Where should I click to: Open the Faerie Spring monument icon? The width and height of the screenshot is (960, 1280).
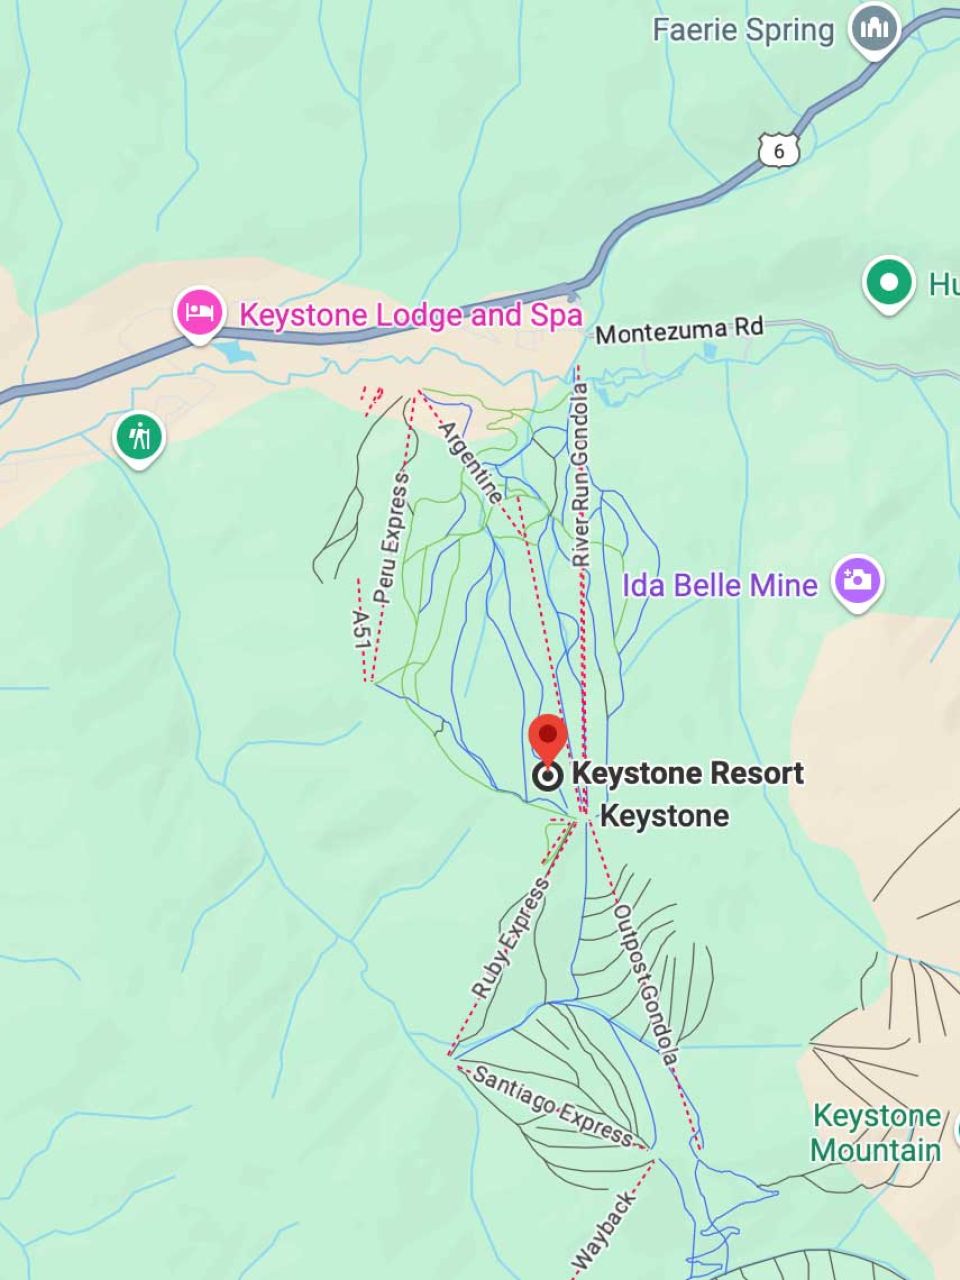coord(875,28)
